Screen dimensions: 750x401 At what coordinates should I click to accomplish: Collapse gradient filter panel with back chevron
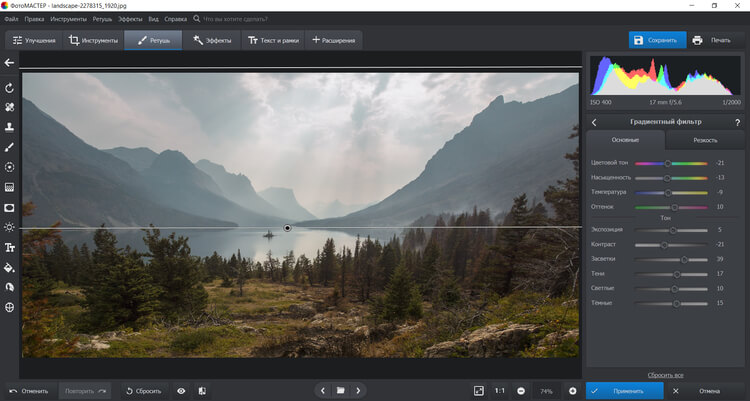(594, 122)
